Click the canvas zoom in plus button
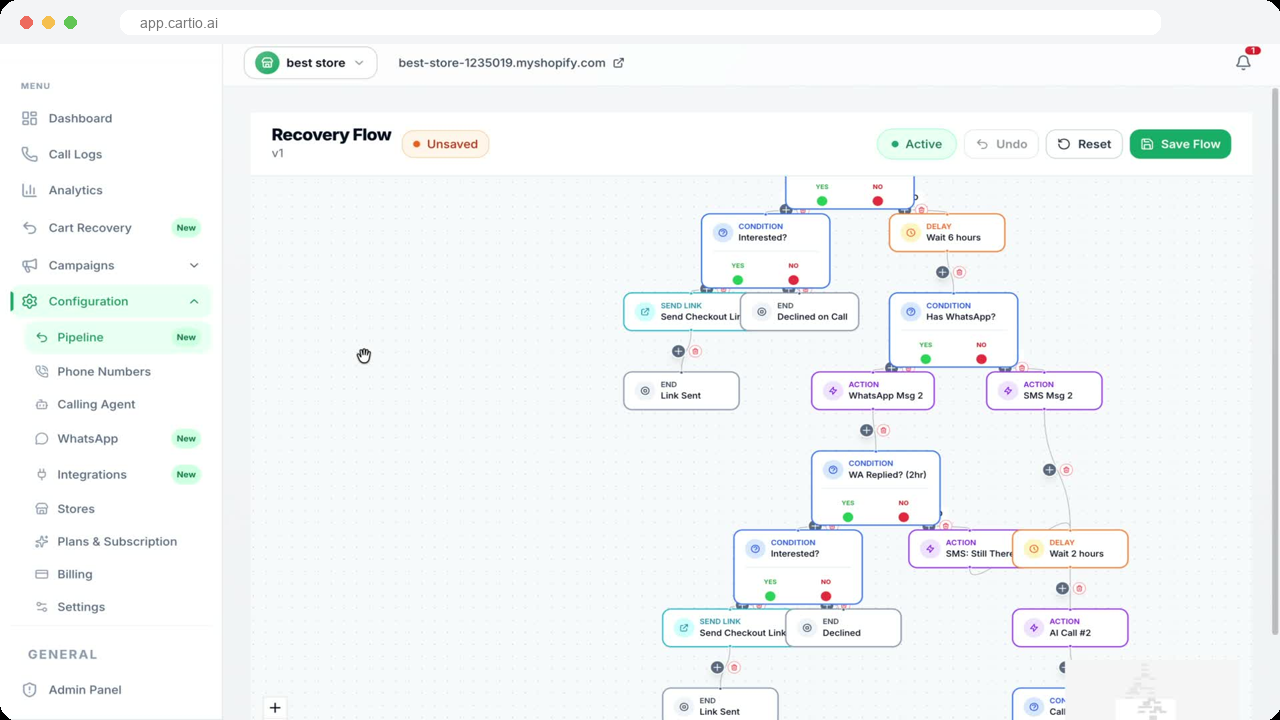Screen dimensions: 1280x720 [x=275, y=708]
